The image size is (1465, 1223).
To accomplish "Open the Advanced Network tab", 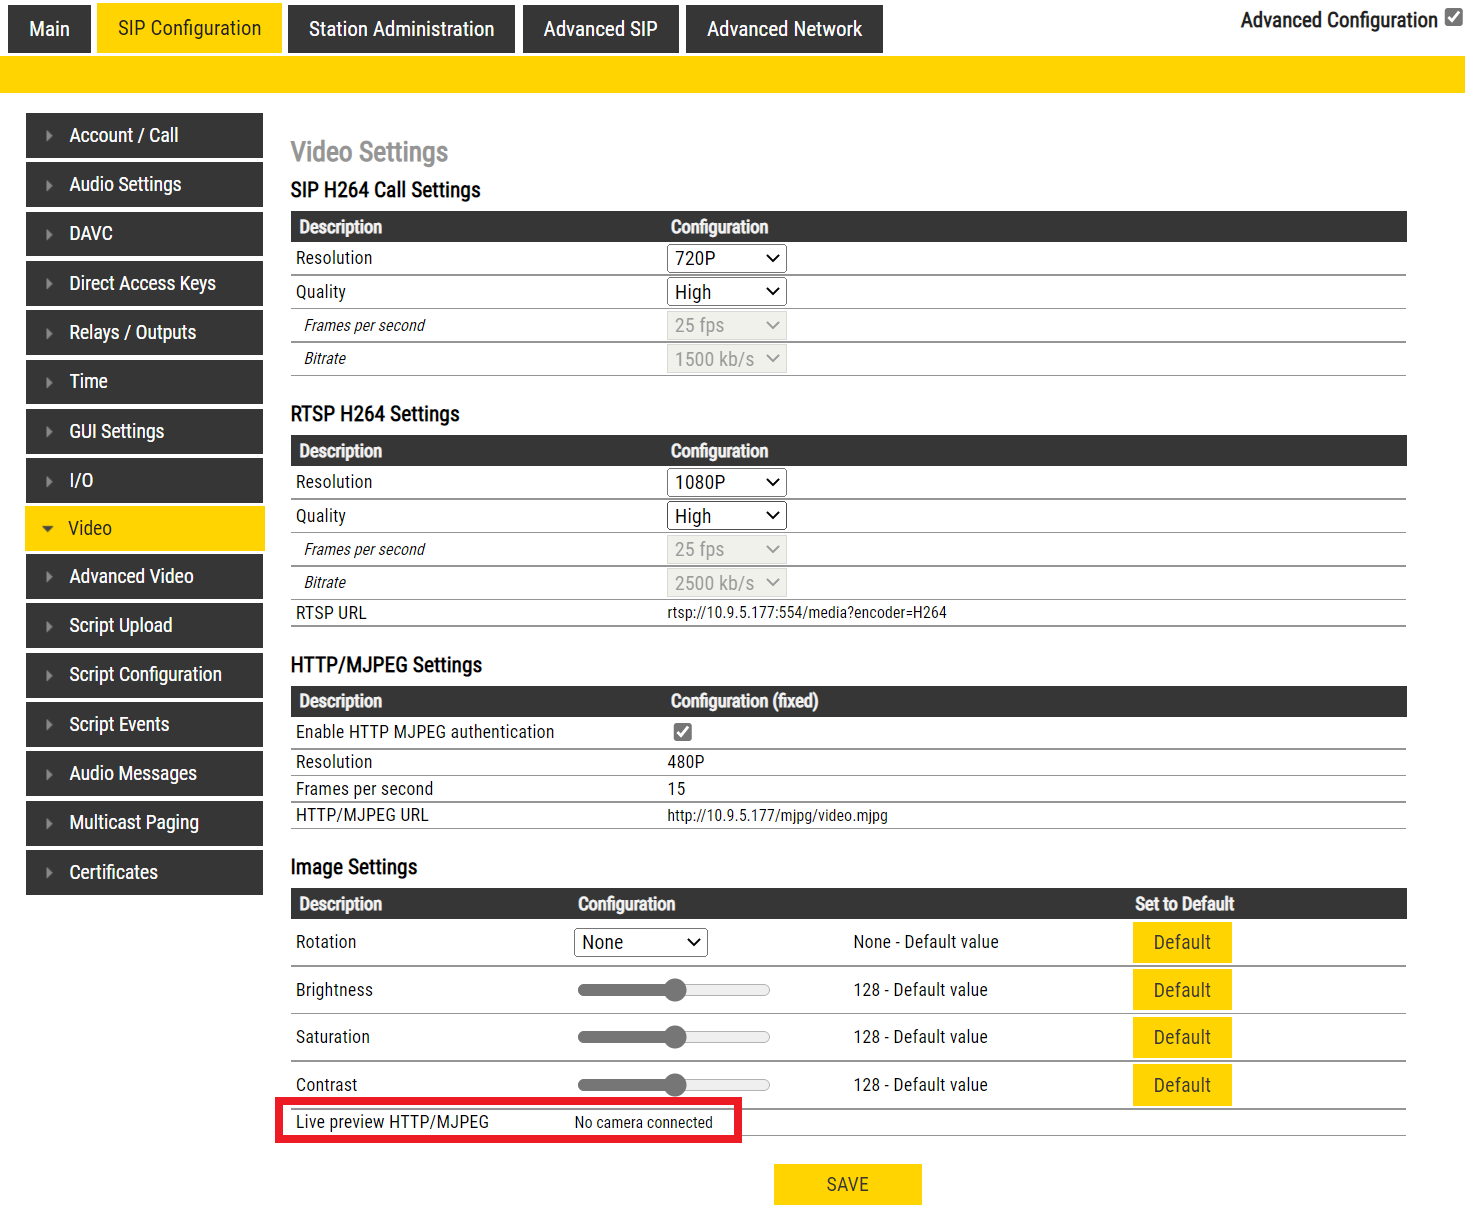I will click(784, 29).
